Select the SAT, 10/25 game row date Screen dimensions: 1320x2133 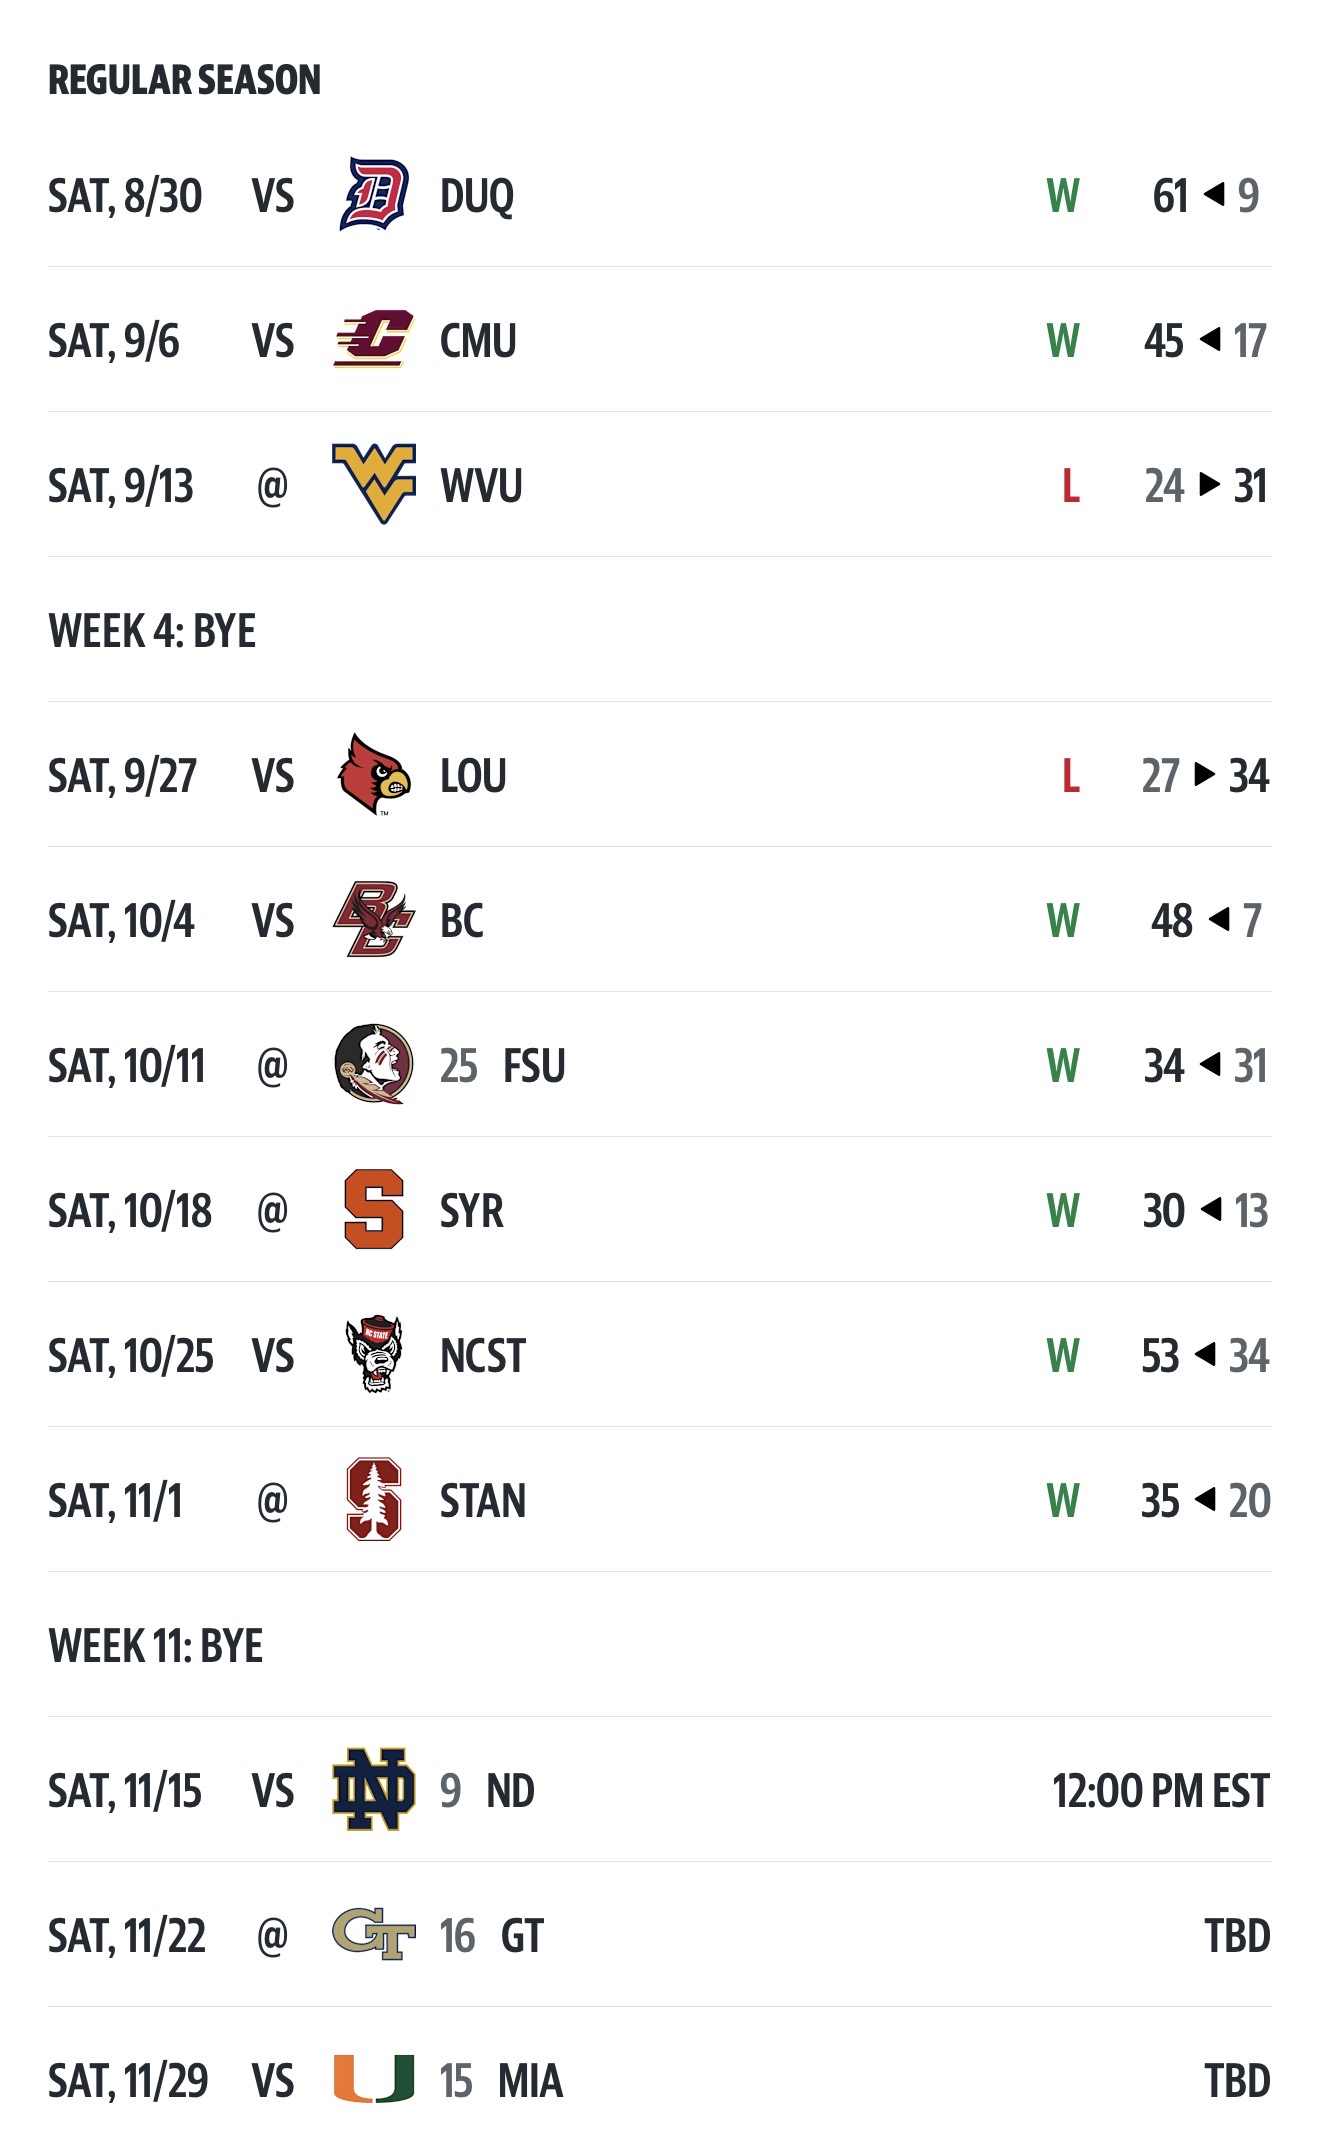pyautogui.click(x=131, y=1356)
